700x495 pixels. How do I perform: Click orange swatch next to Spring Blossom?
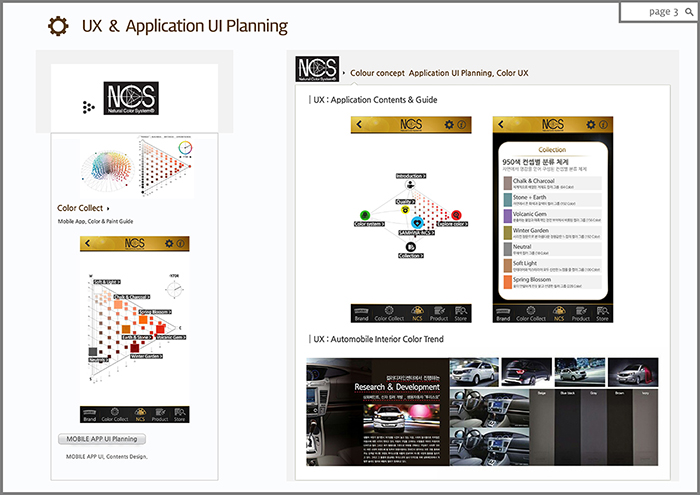tap(508, 282)
